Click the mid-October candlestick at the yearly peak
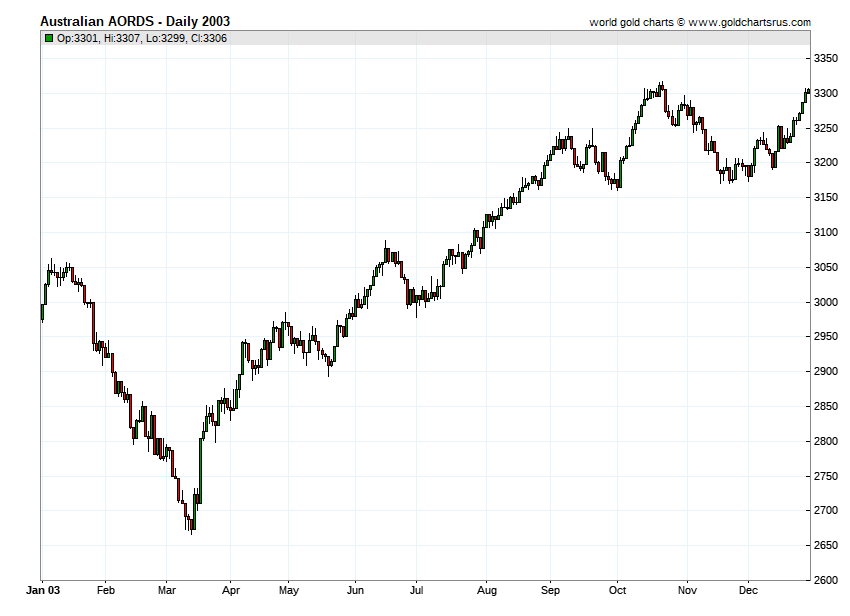Viewport: 850px width, 616px height. coord(661,88)
